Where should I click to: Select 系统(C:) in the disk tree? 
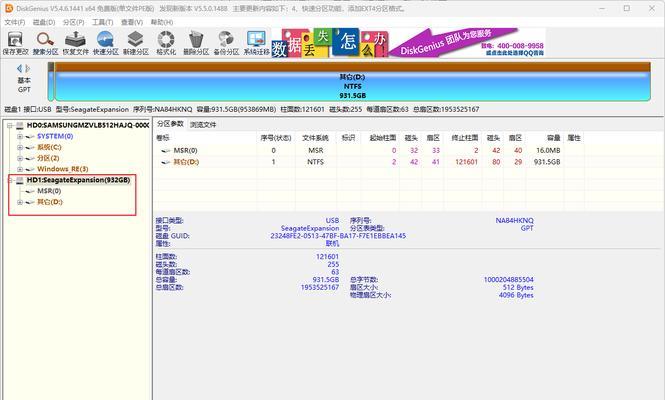(x=49, y=147)
